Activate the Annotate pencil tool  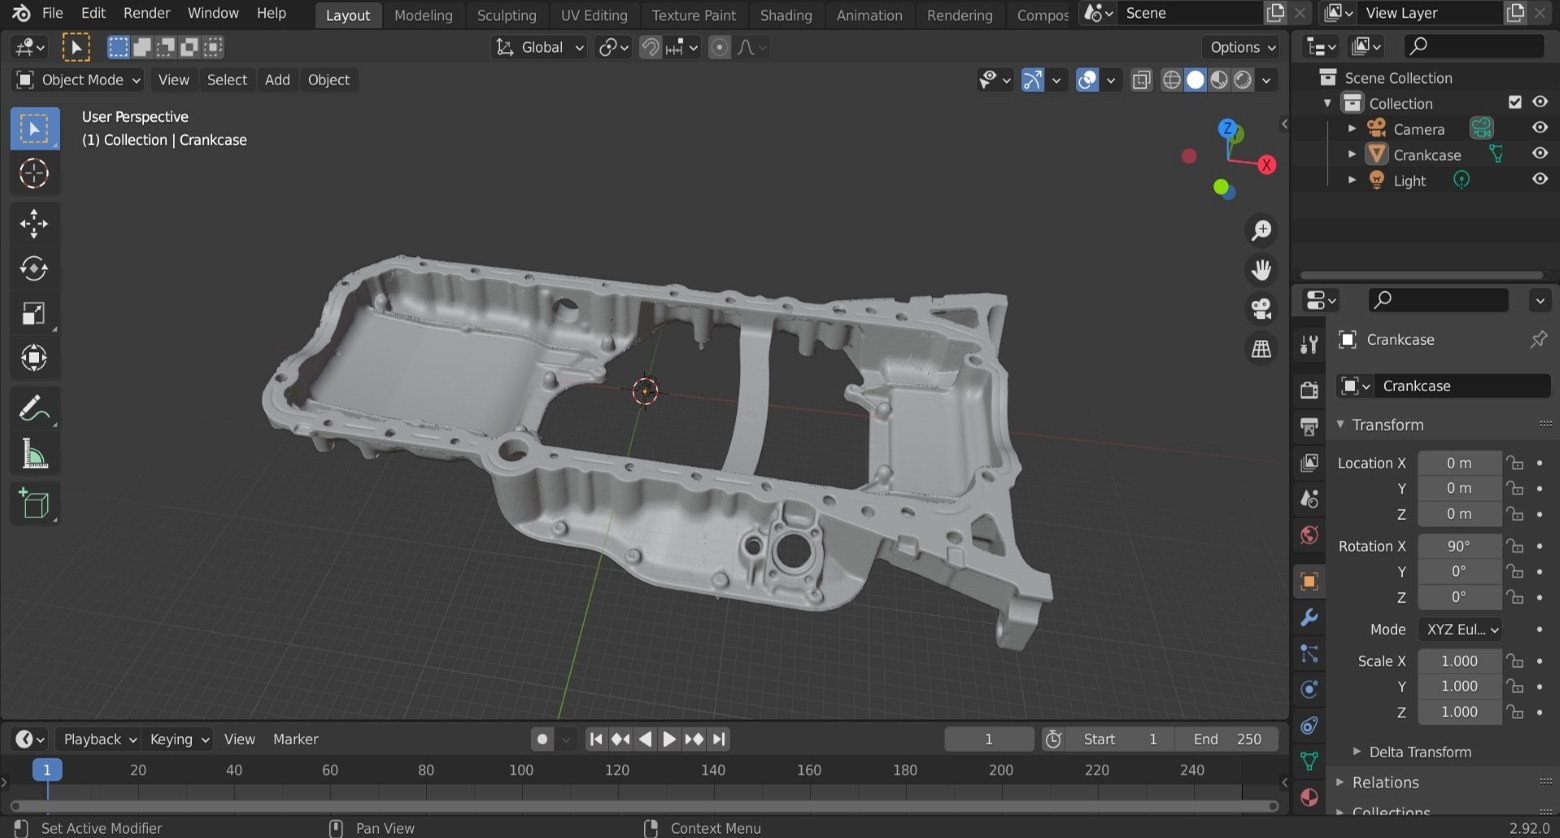point(34,409)
